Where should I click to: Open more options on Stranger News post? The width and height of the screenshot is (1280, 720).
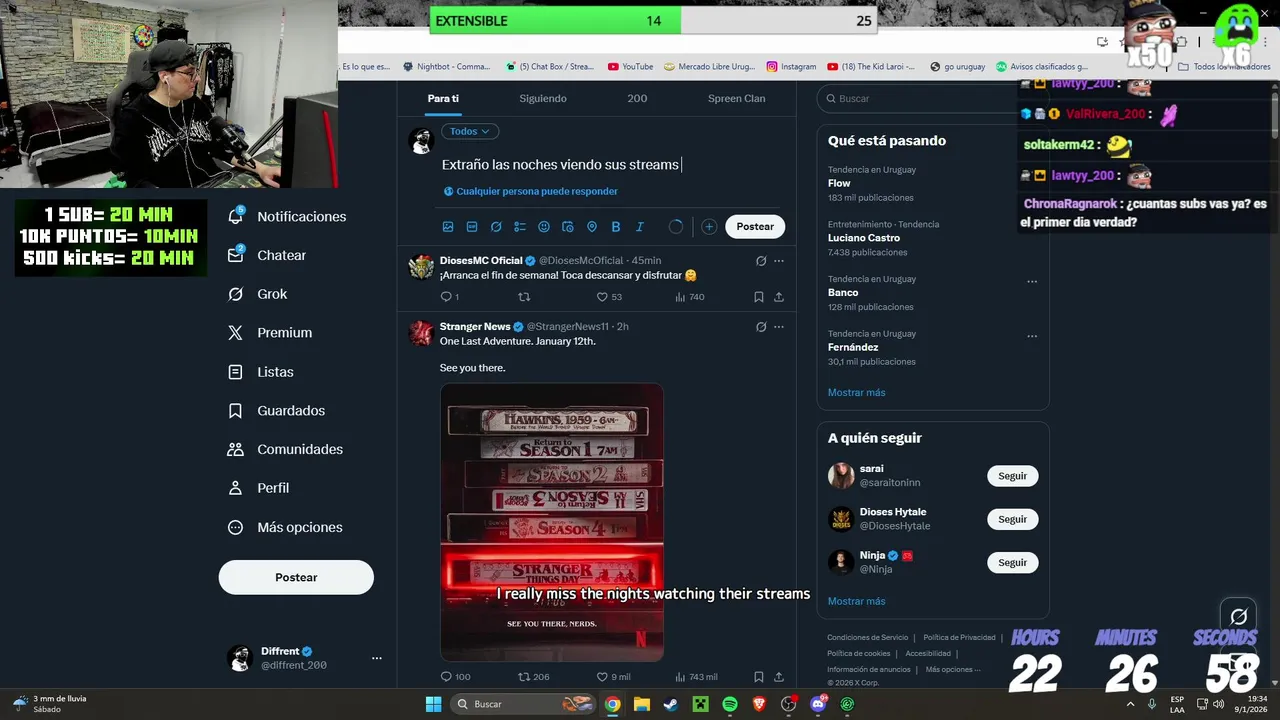tap(779, 327)
